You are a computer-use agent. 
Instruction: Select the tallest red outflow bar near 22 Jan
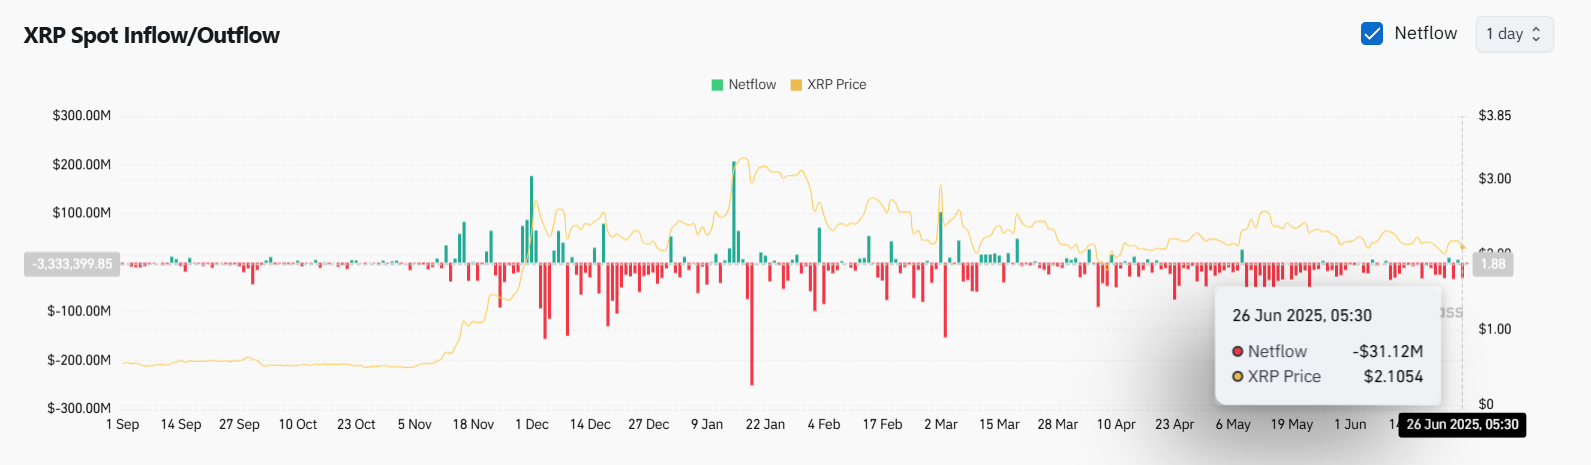[752, 330]
